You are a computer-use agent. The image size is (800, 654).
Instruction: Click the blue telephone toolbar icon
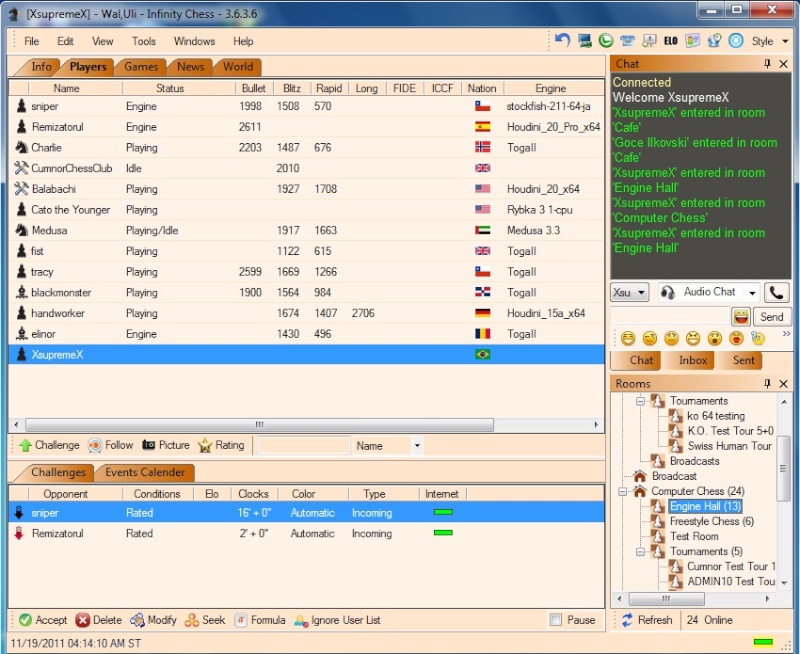628,41
